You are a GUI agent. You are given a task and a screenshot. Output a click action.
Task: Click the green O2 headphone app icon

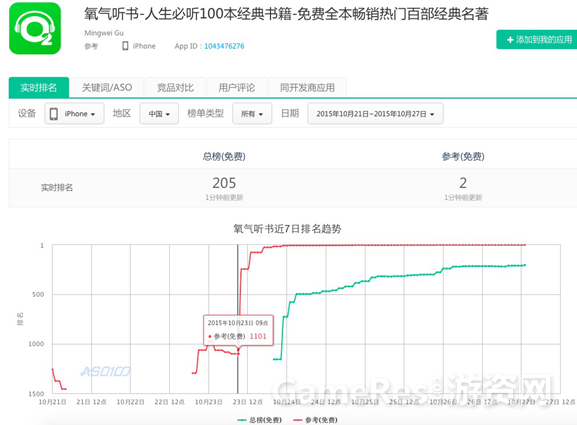point(35,28)
